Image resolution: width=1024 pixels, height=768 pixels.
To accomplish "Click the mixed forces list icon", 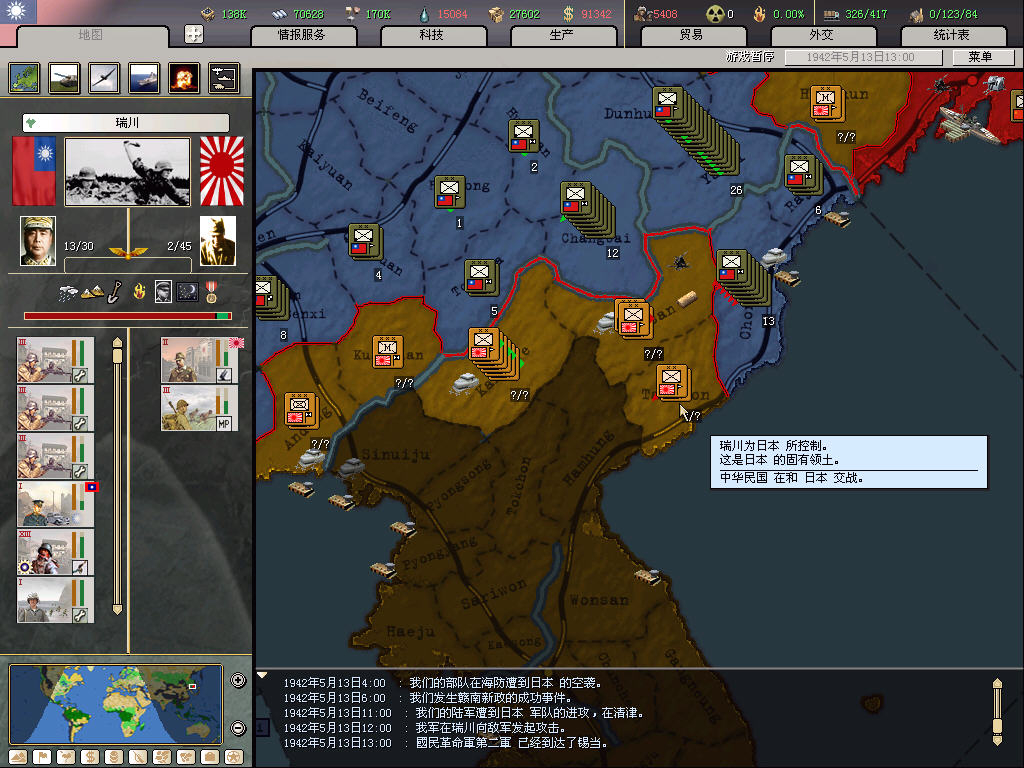I will [x=224, y=77].
